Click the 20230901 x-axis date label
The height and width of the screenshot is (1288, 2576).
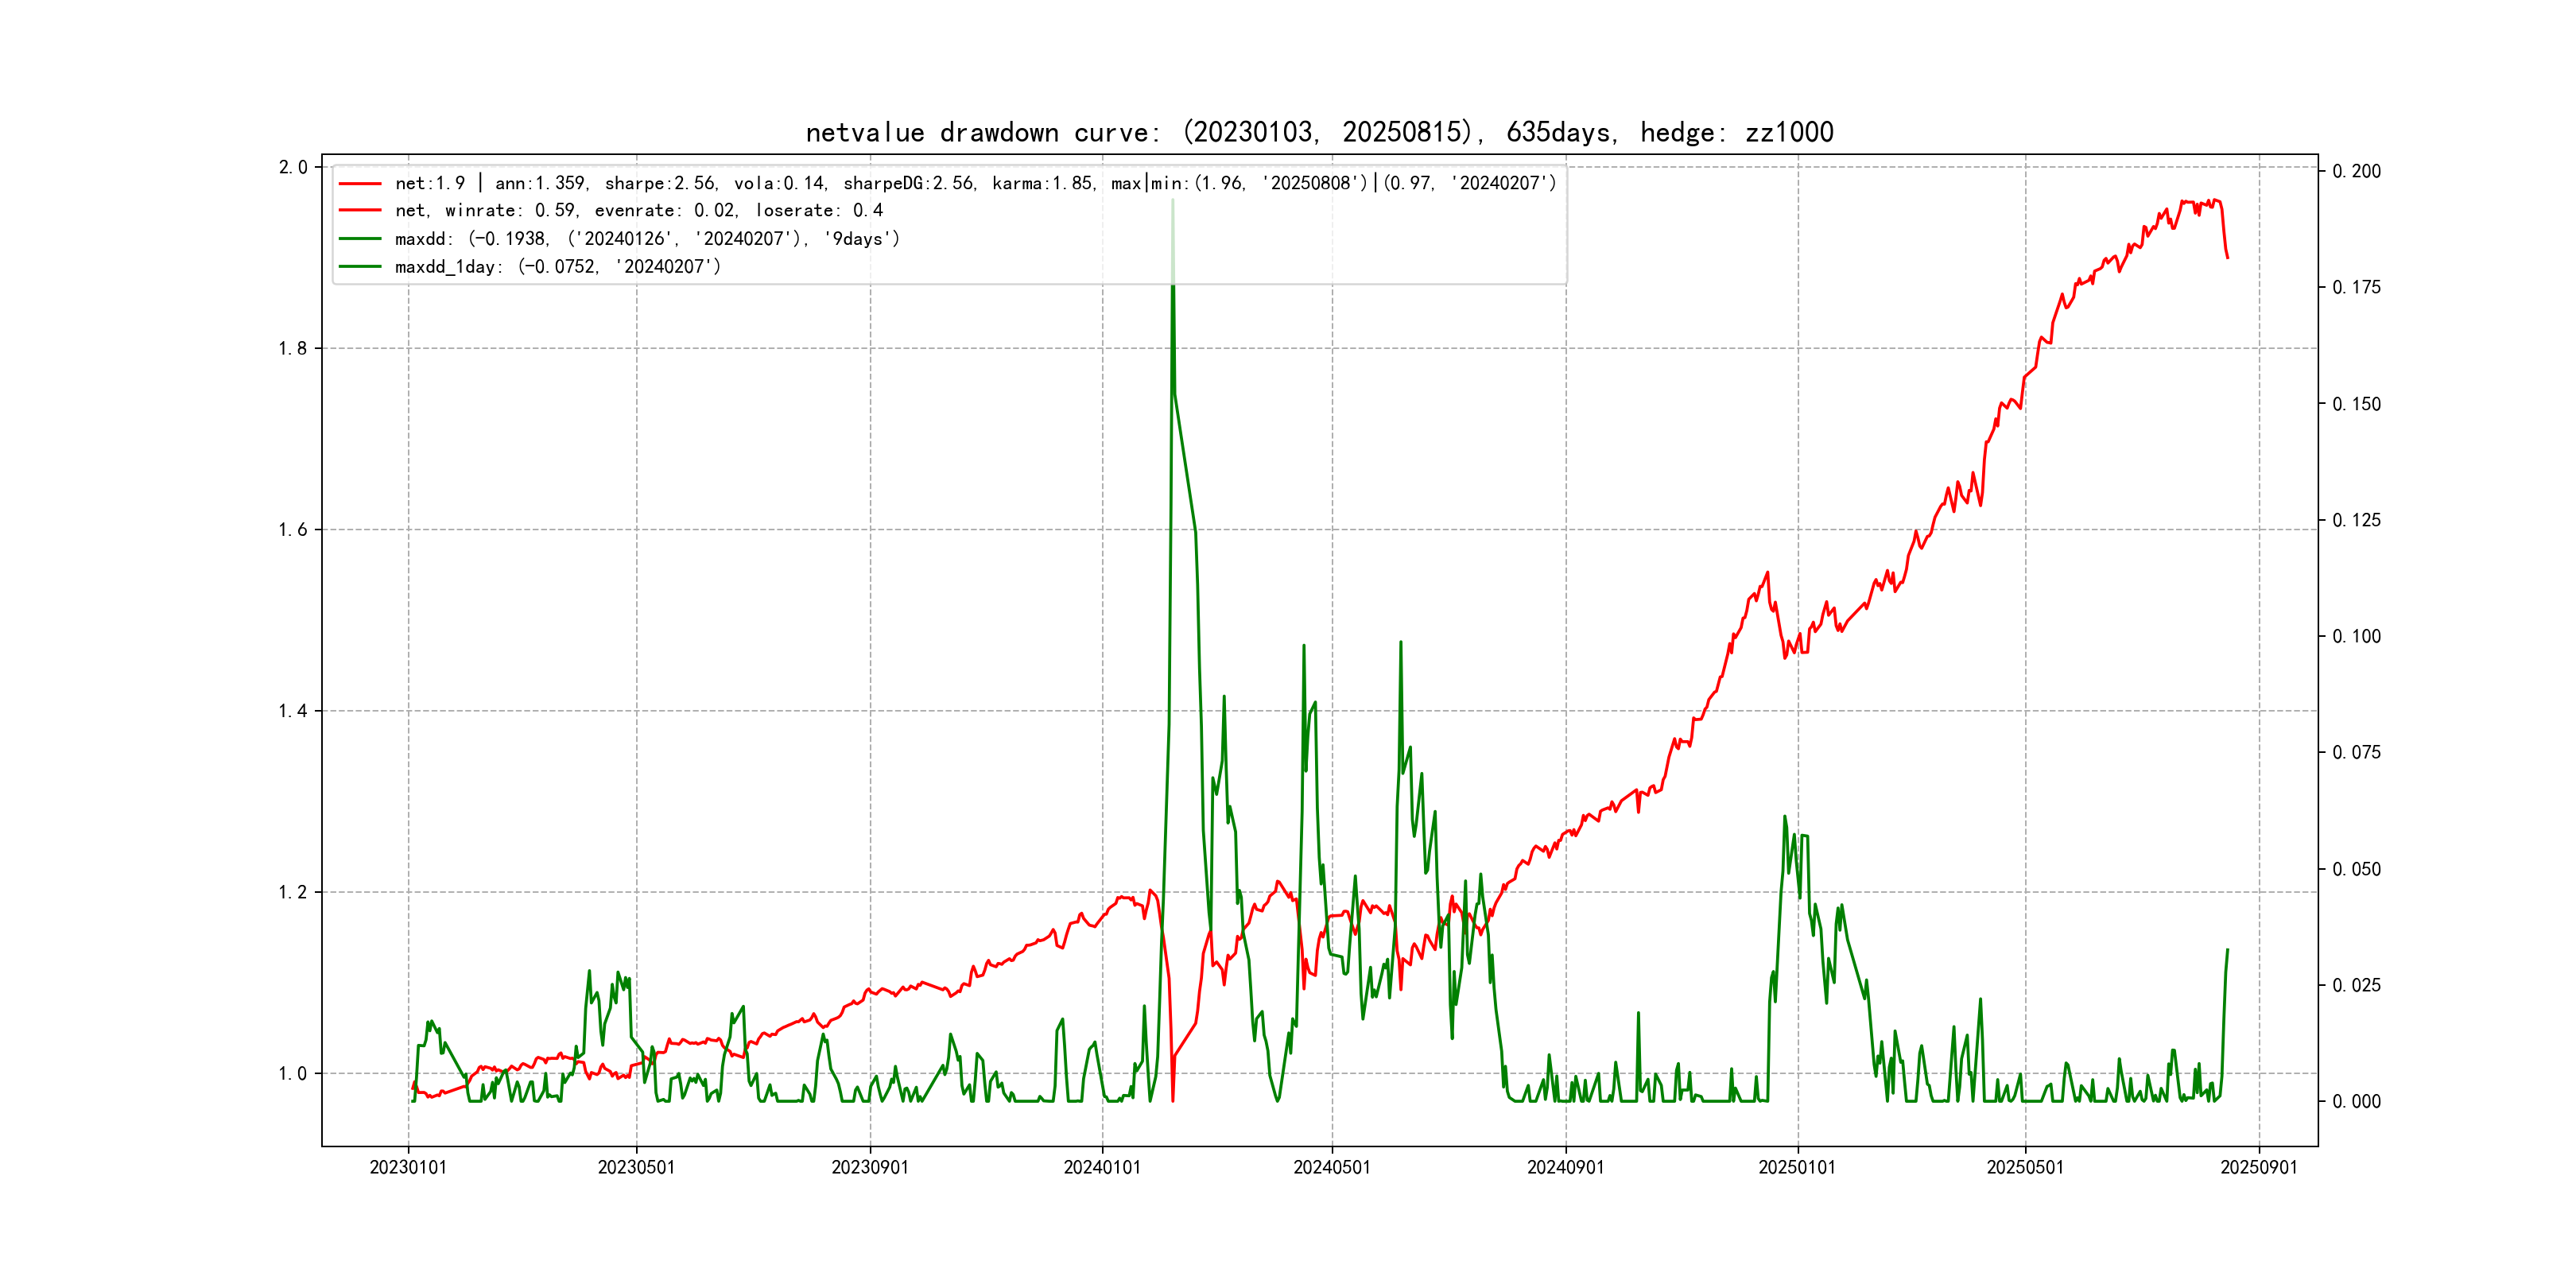click(x=870, y=1167)
